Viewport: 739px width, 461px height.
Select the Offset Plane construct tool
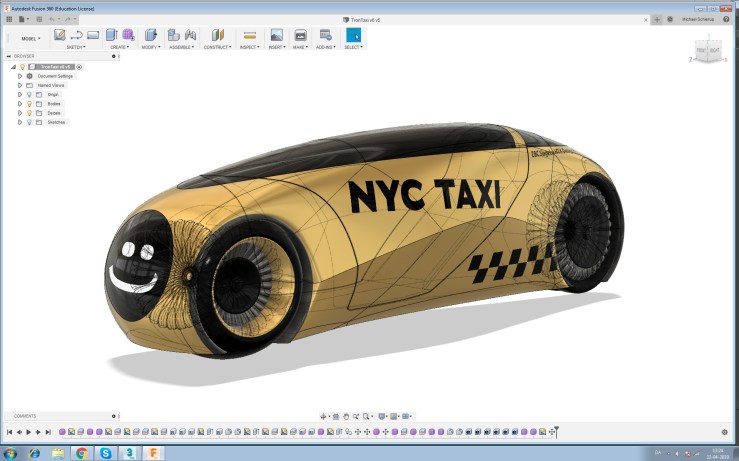[x=218, y=34]
